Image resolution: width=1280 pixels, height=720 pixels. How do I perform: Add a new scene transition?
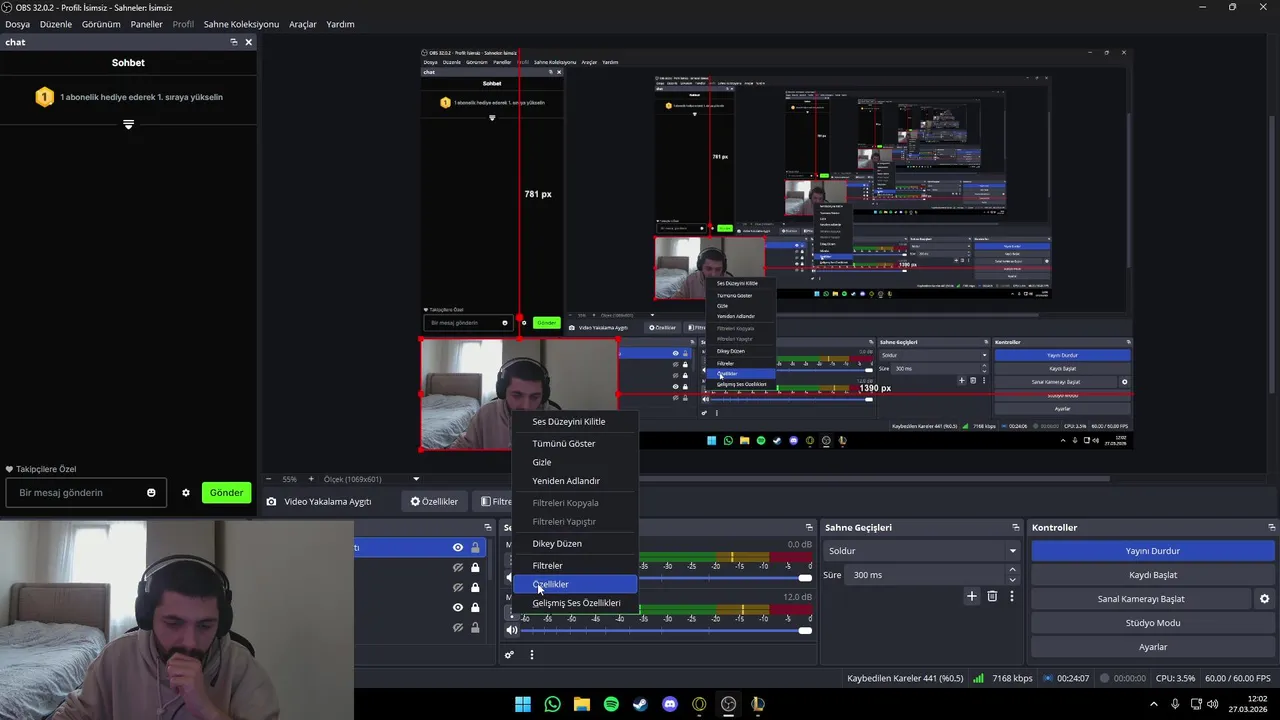point(971,596)
